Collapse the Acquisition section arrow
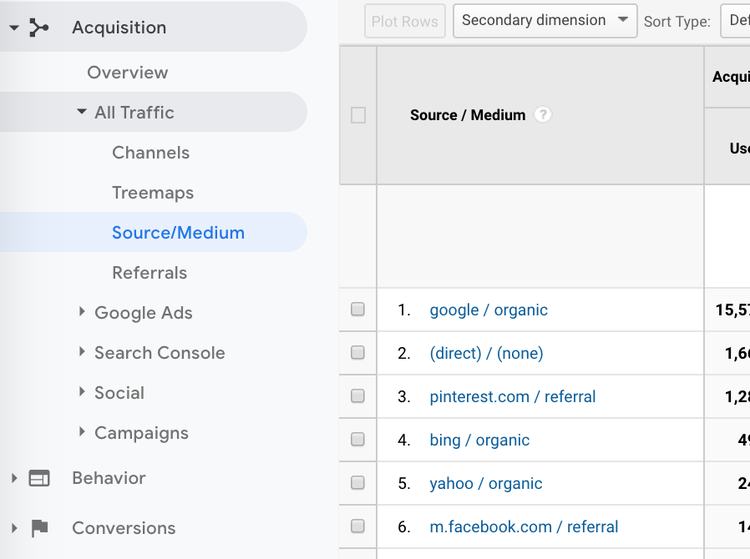 pos(14,28)
